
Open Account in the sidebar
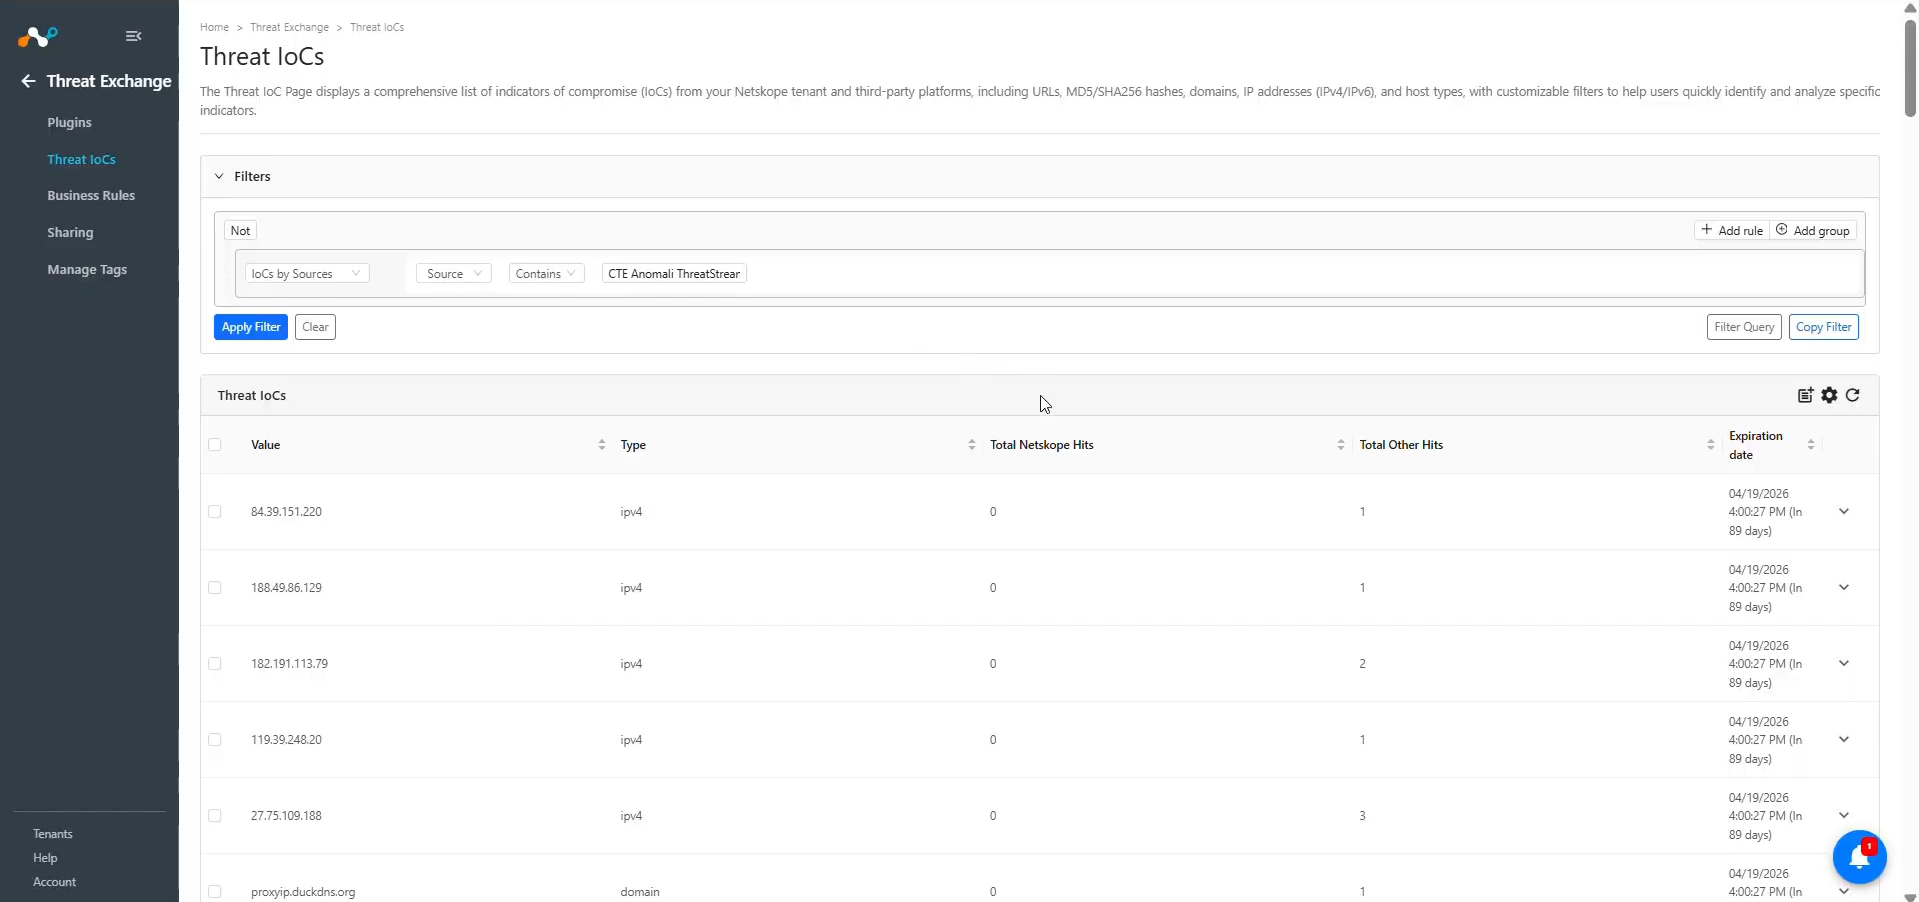pyautogui.click(x=54, y=882)
